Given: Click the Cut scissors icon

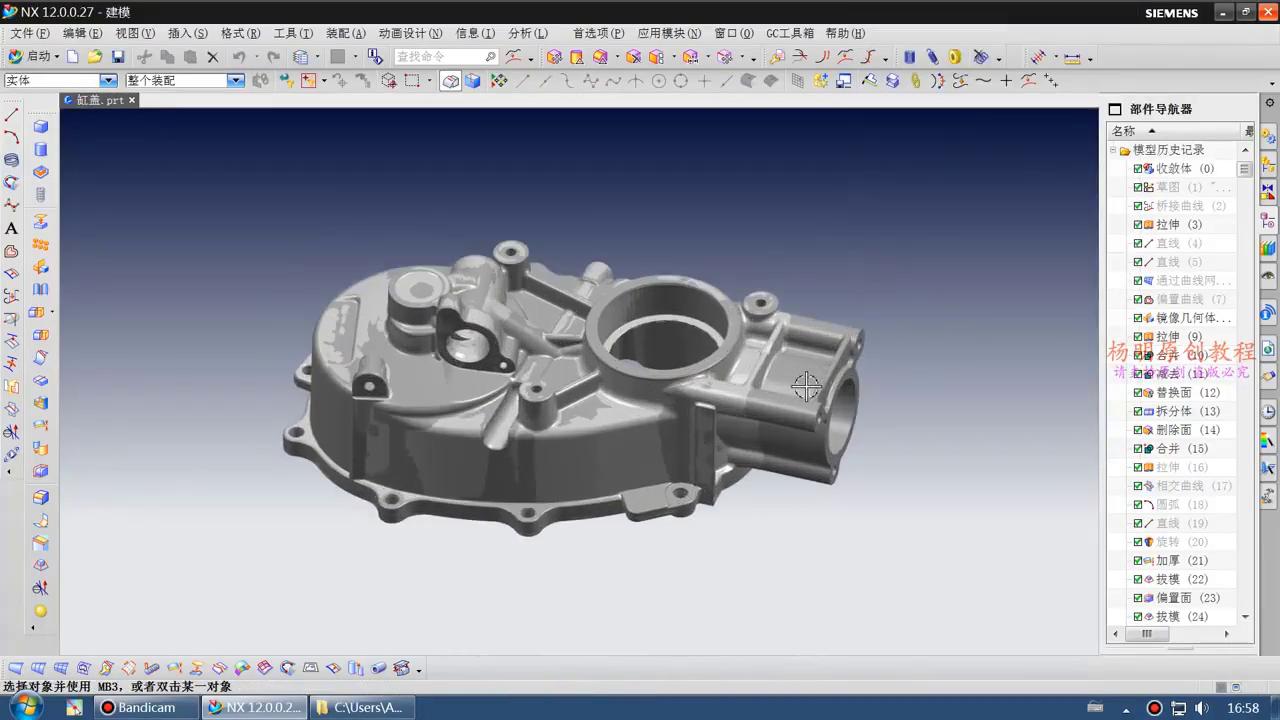Looking at the screenshot, I should click(x=145, y=57).
